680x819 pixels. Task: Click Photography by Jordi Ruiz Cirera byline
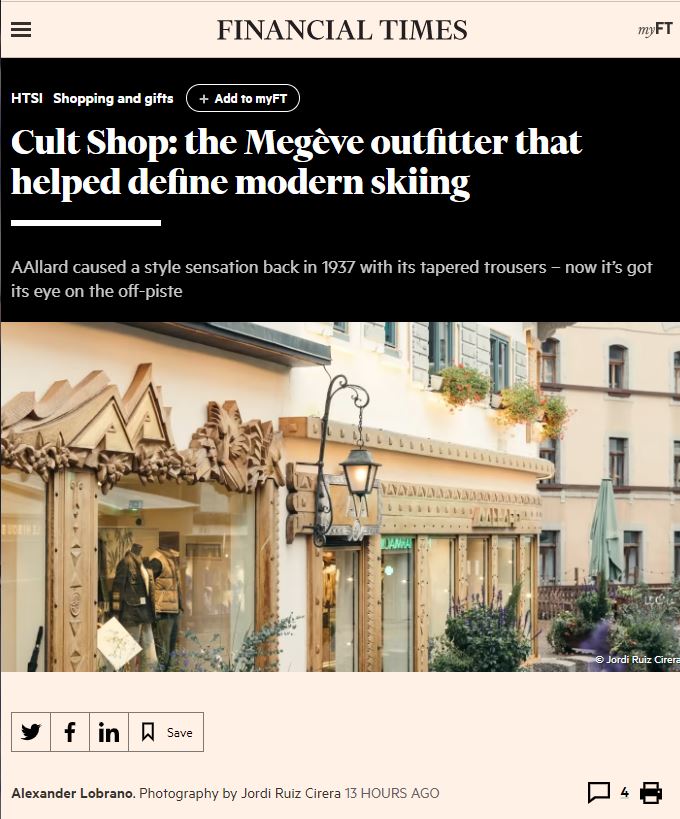(240, 793)
